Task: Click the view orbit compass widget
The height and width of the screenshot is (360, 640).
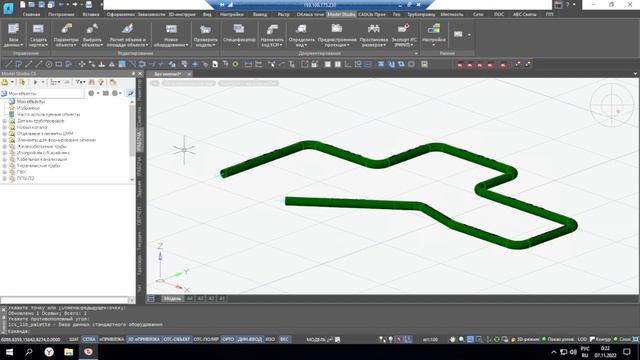Action: pos(611,105)
